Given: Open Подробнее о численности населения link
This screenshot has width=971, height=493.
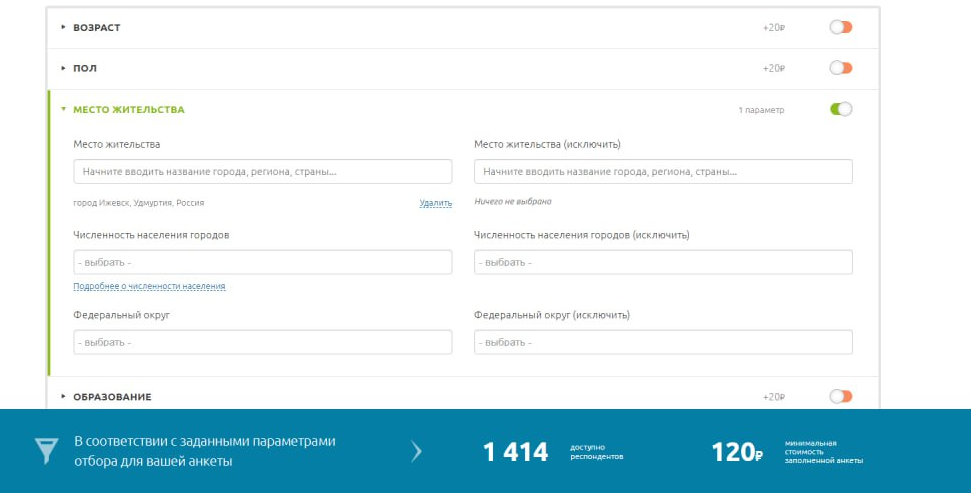Looking at the screenshot, I should tap(149, 286).
